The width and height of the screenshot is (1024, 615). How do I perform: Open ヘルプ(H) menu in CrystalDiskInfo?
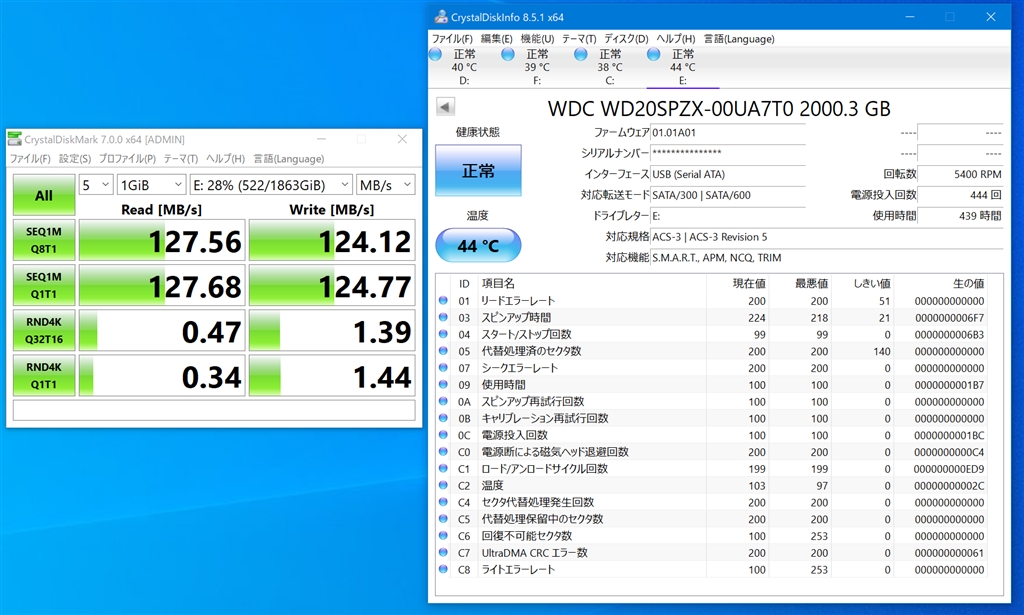676,39
